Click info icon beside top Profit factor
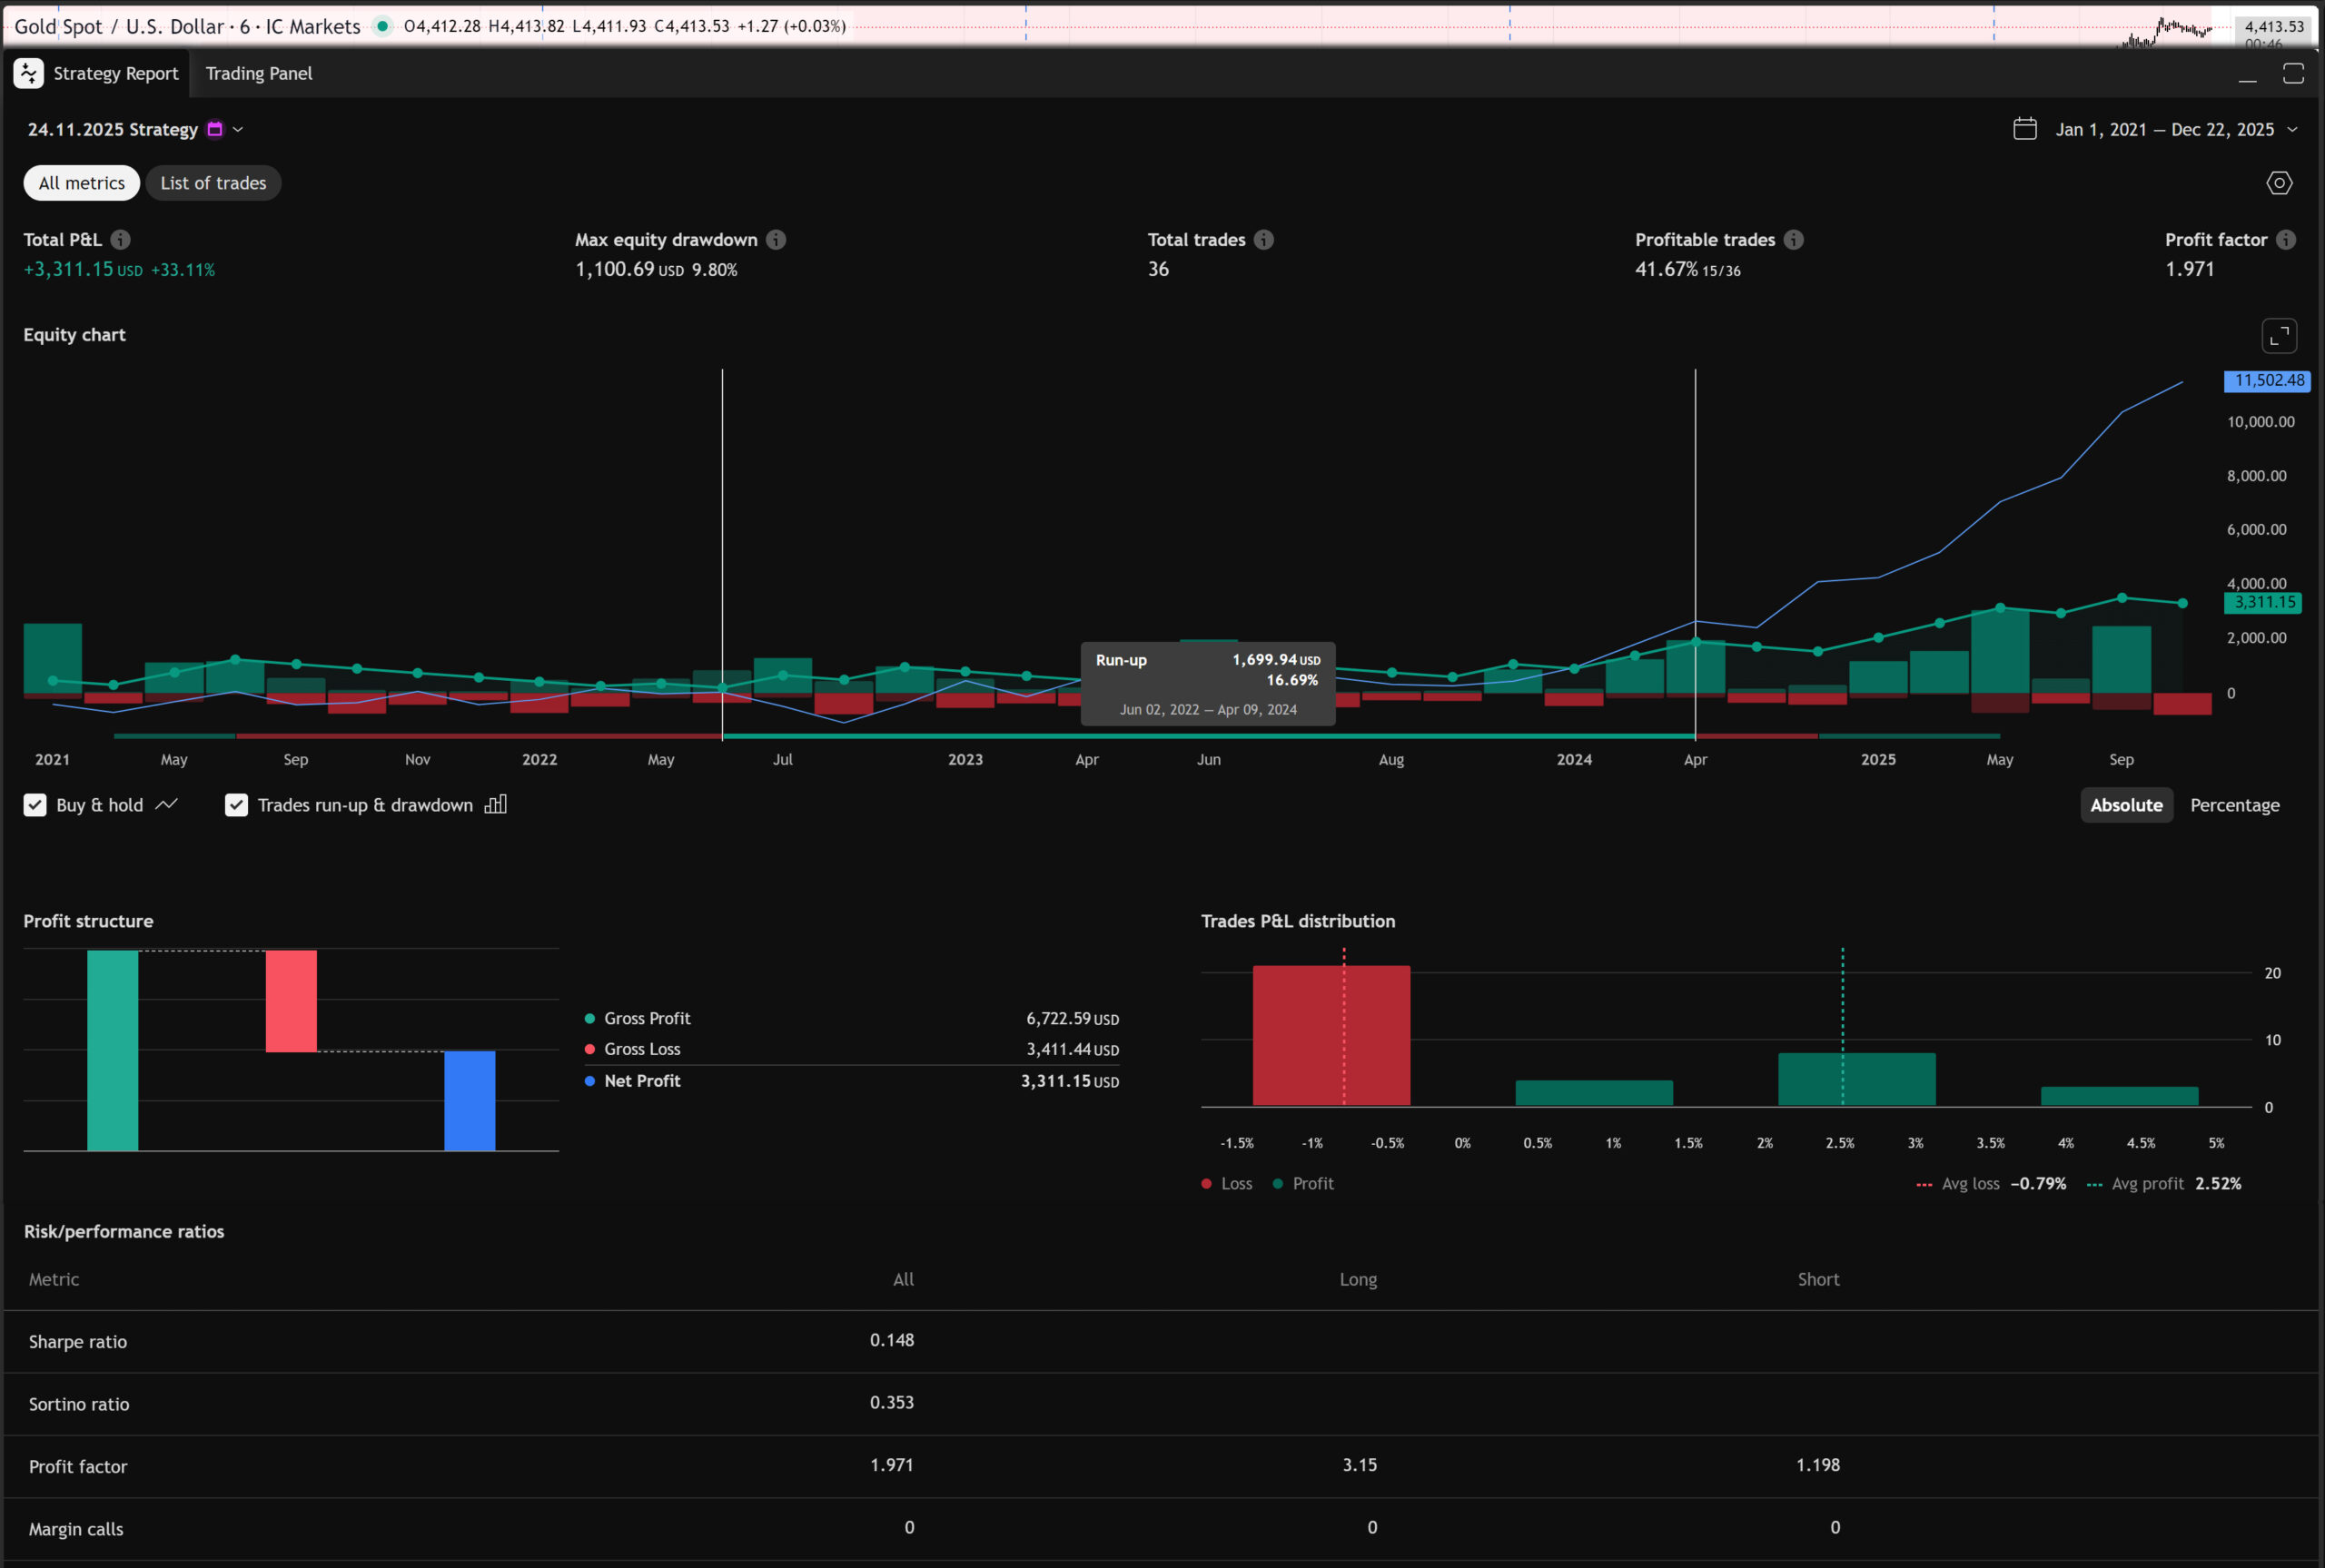2325x1568 pixels. point(2286,240)
